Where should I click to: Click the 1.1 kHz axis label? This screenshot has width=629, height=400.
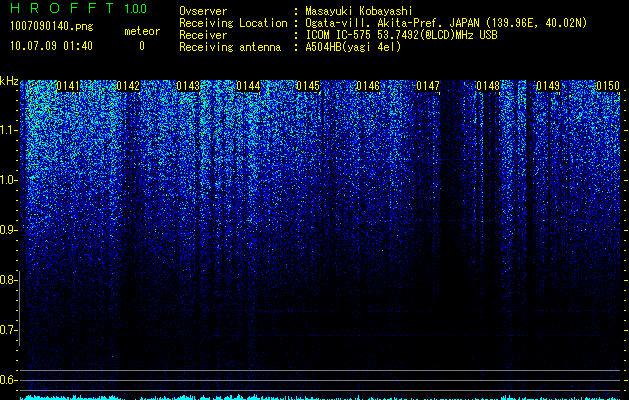pyautogui.click(x=8, y=130)
